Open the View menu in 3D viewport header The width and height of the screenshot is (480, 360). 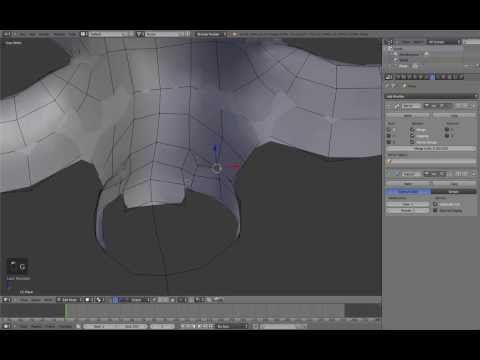click(x=24, y=300)
